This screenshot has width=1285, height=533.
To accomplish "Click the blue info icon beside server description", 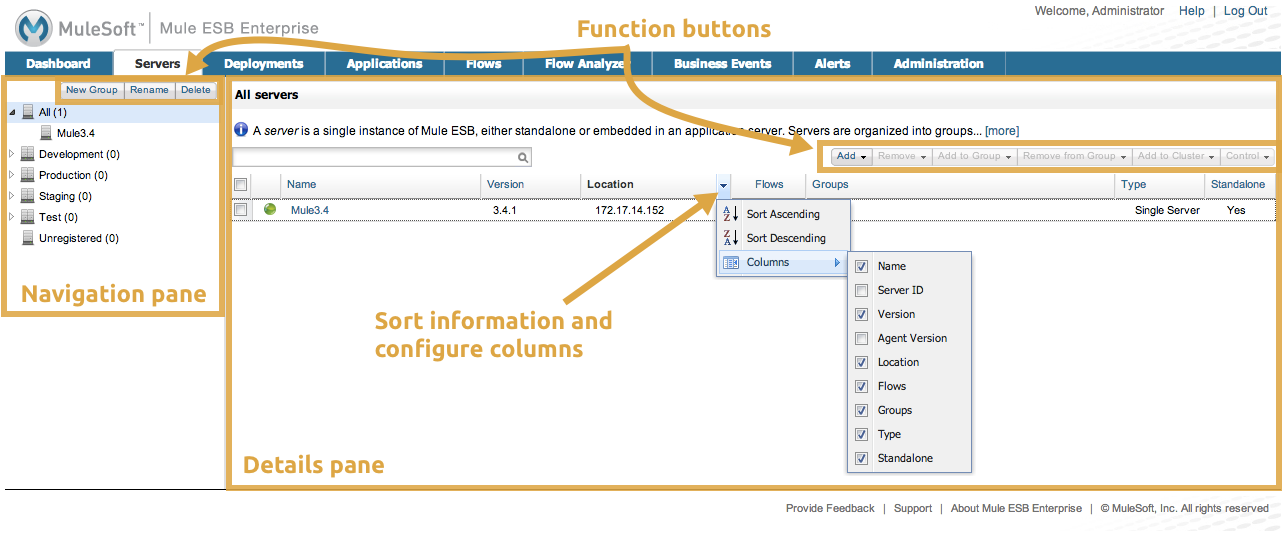I will pyautogui.click(x=241, y=130).
